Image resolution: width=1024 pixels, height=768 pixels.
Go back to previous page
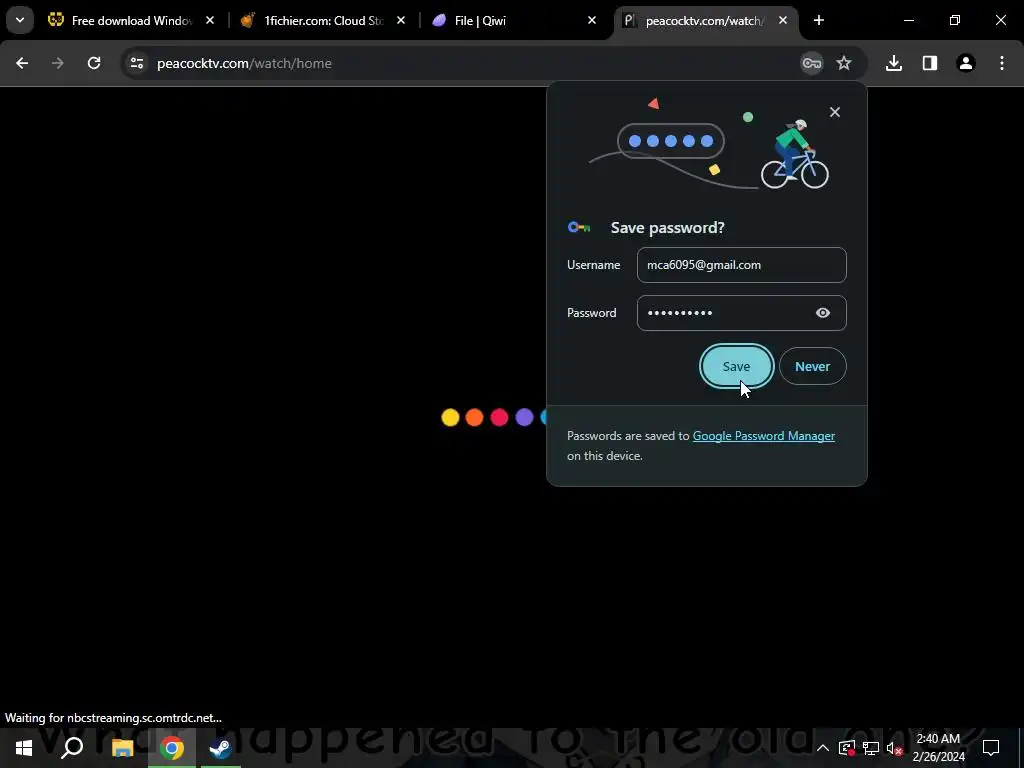(22, 63)
